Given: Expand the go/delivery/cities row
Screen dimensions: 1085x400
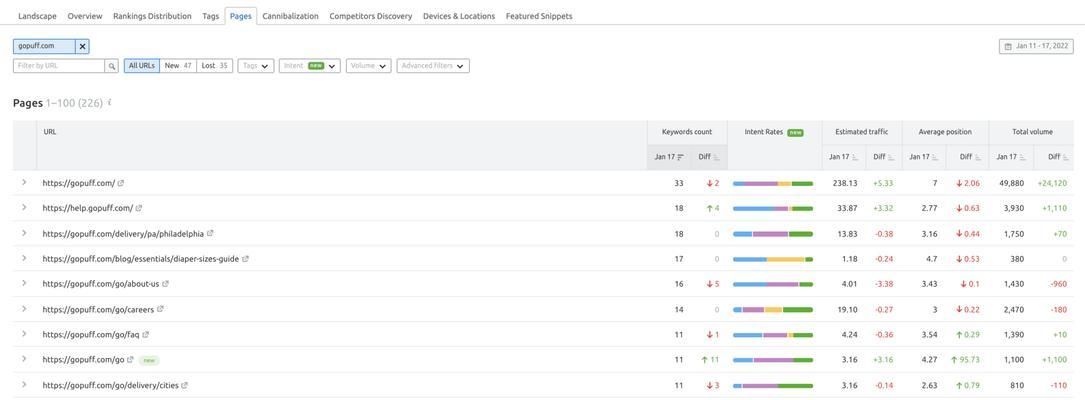Looking at the screenshot, I should [x=24, y=384].
